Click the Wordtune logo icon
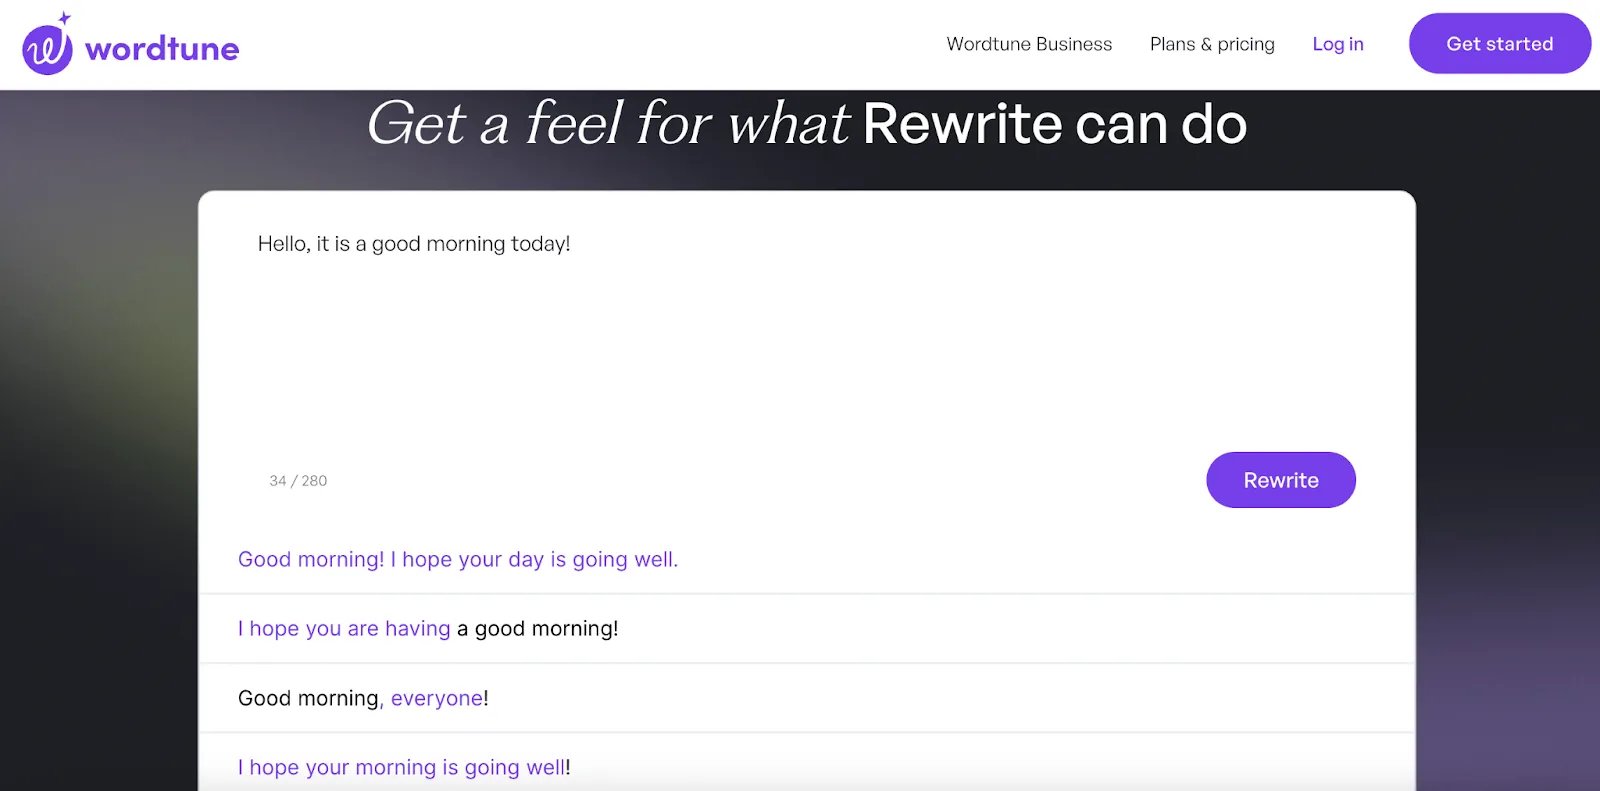1600x791 pixels. pos(48,44)
